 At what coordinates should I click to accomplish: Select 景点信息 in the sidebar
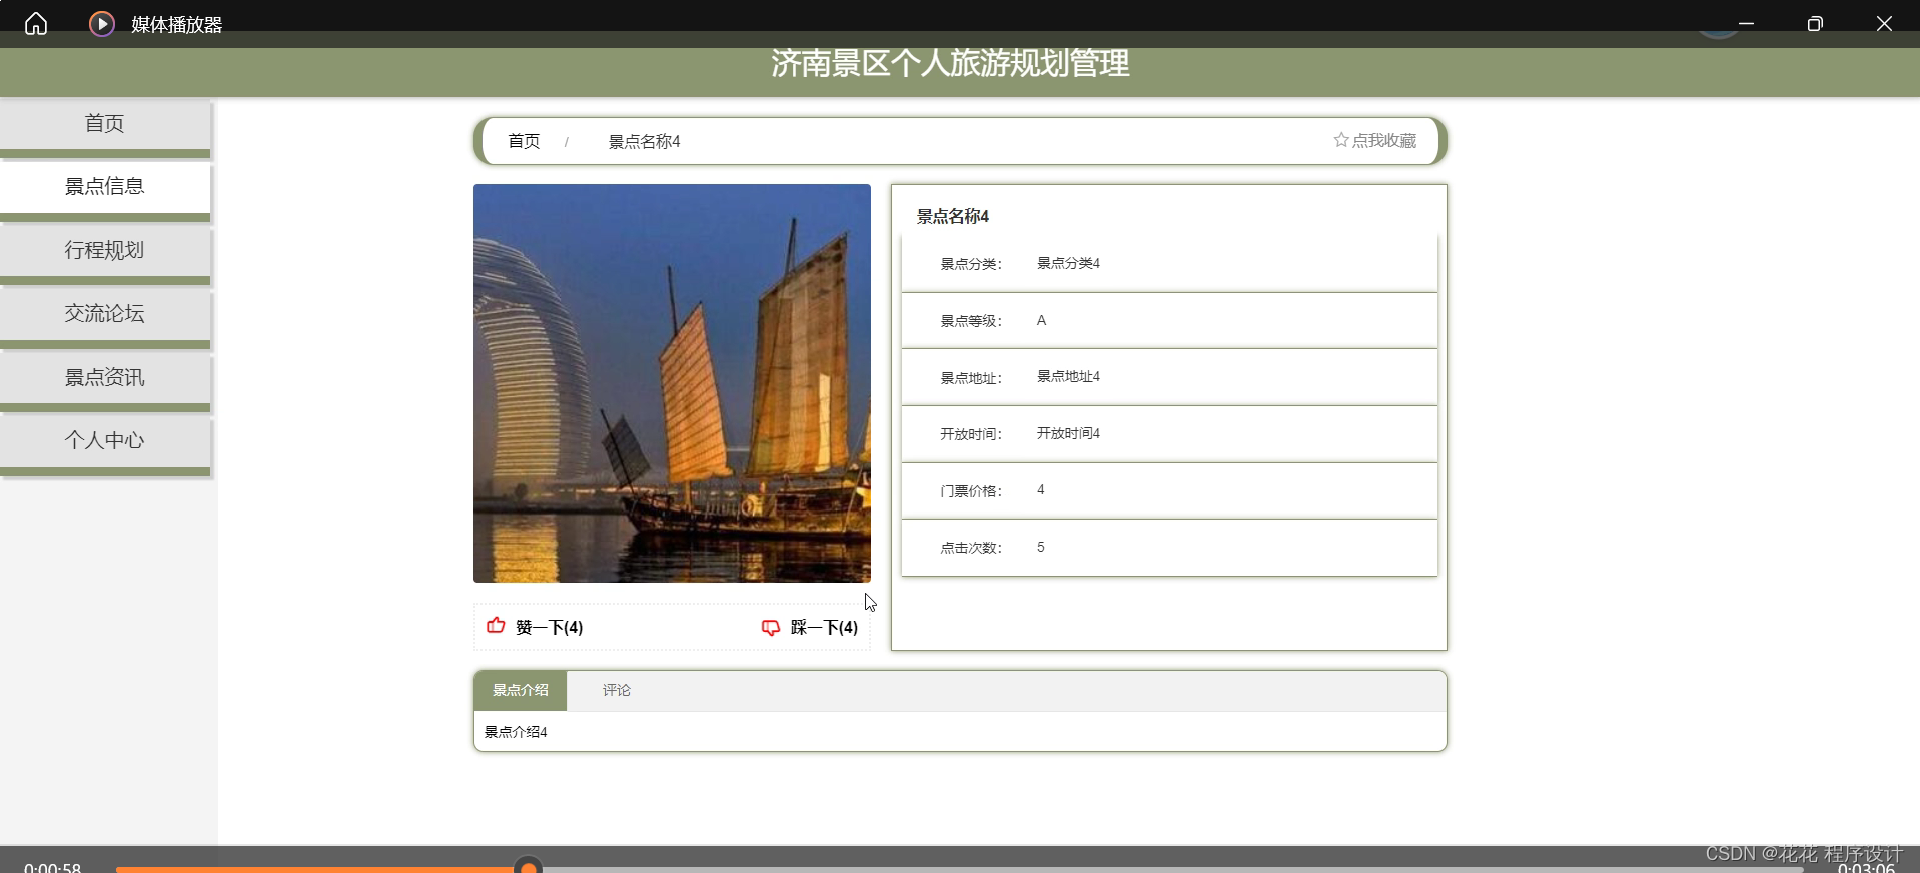pyautogui.click(x=105, y=187)
